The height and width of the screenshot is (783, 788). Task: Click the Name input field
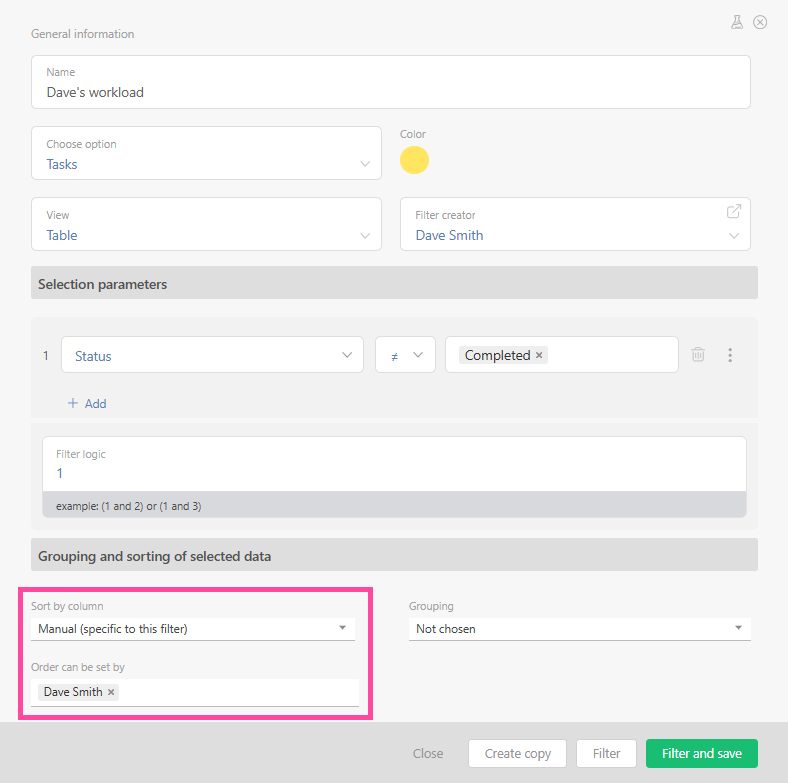(x=390, y=92)
